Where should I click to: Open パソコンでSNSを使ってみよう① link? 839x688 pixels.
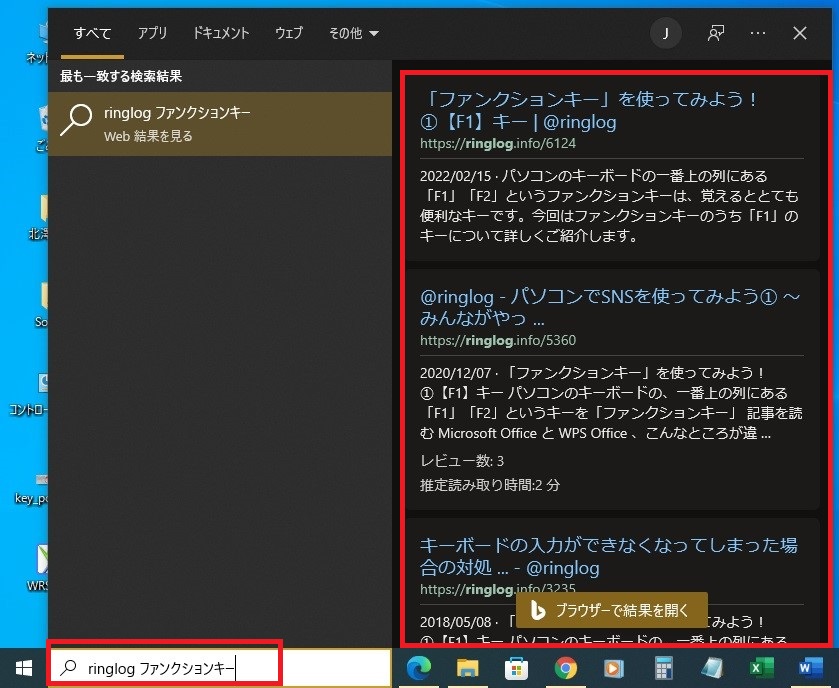click(x=610, y=307)
